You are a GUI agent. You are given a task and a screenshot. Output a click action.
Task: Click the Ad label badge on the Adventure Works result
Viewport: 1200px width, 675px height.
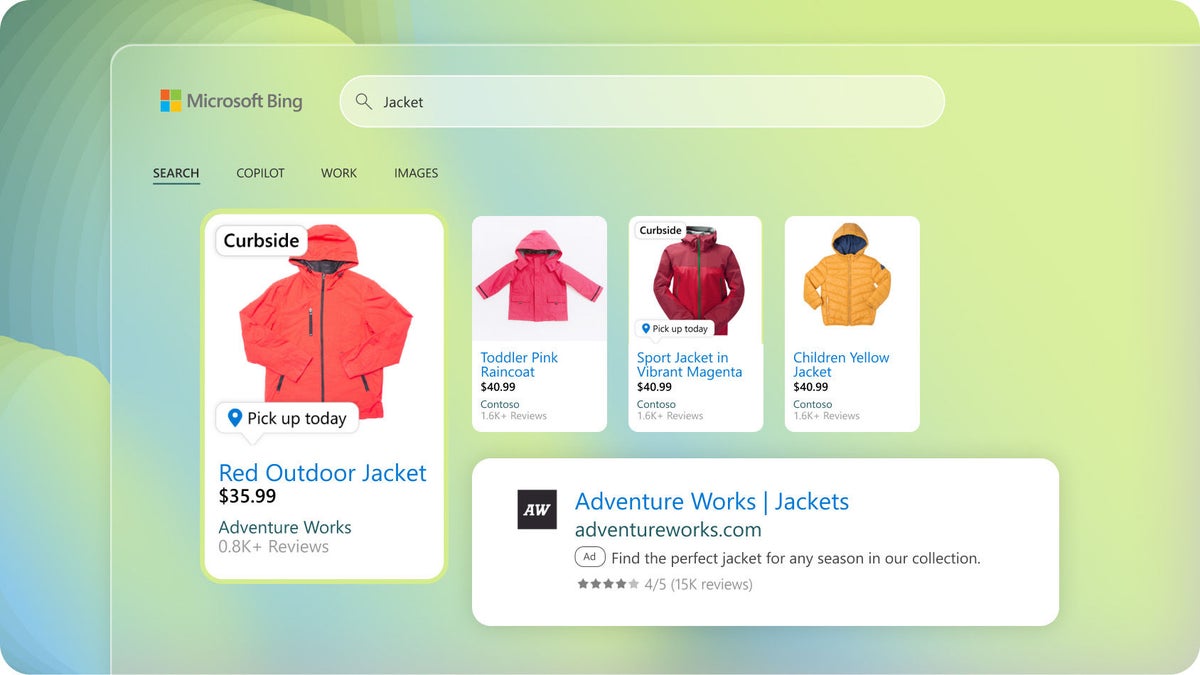coord(590,557)
